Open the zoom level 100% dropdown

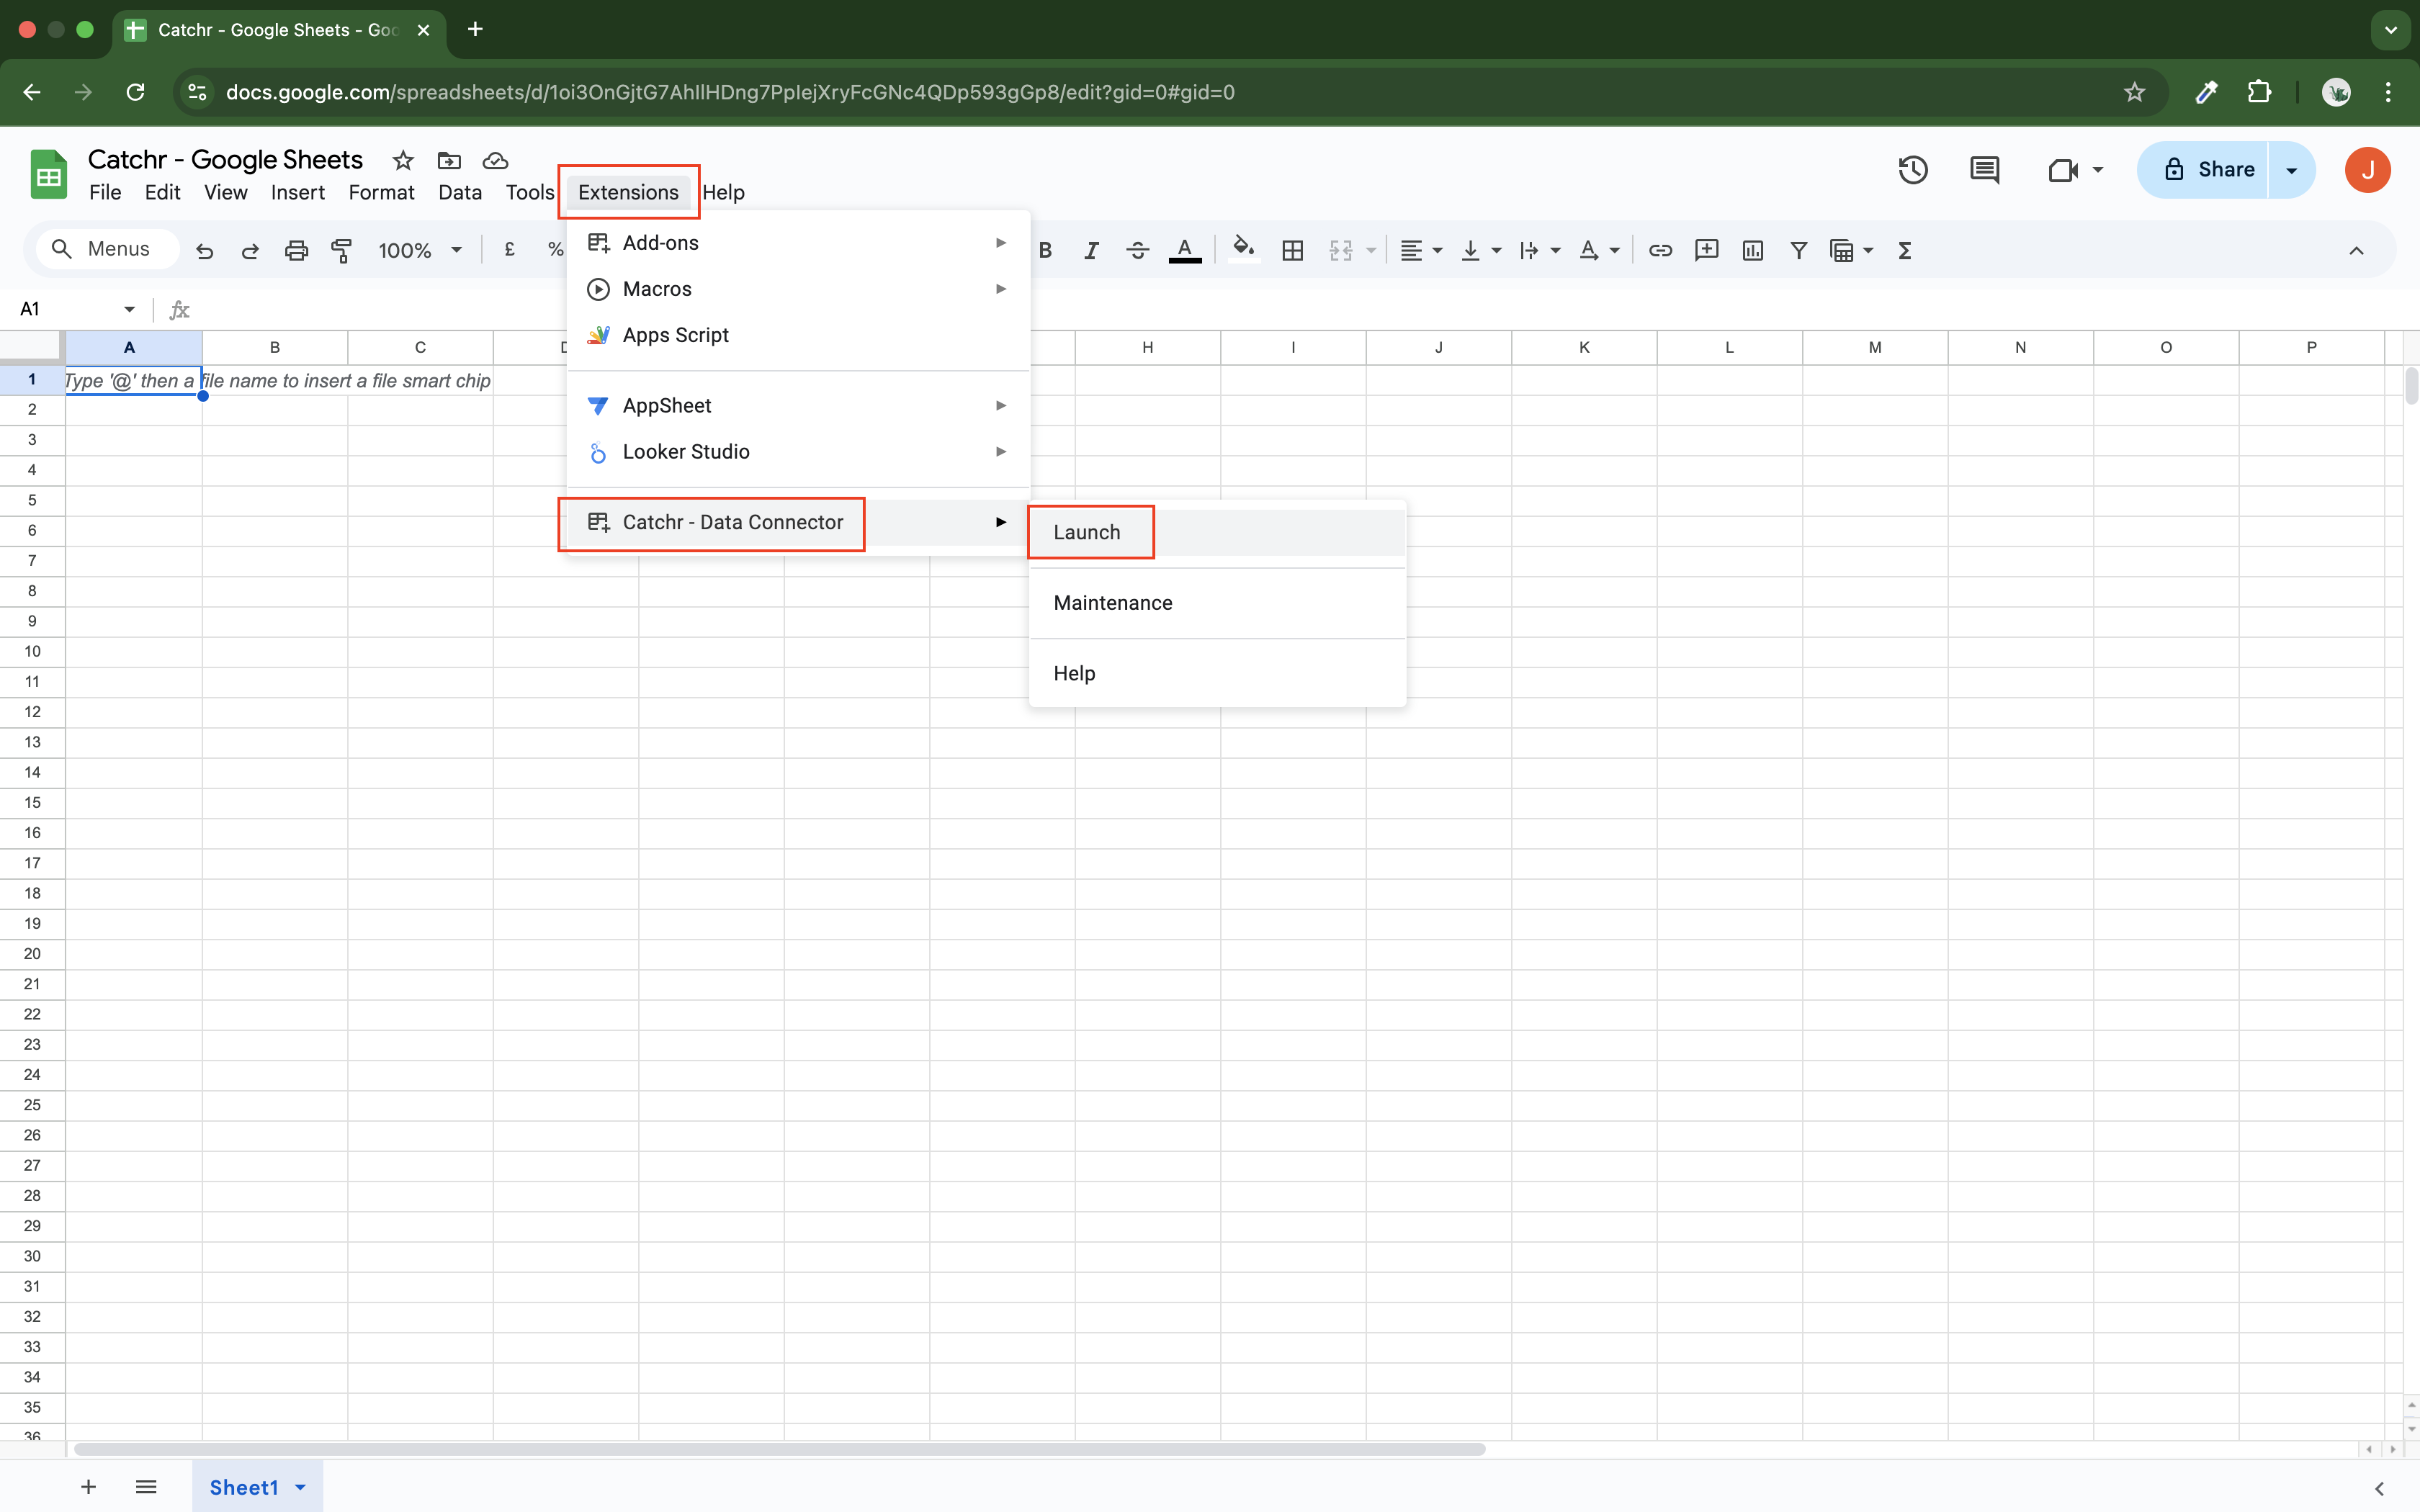coord(419,250)
